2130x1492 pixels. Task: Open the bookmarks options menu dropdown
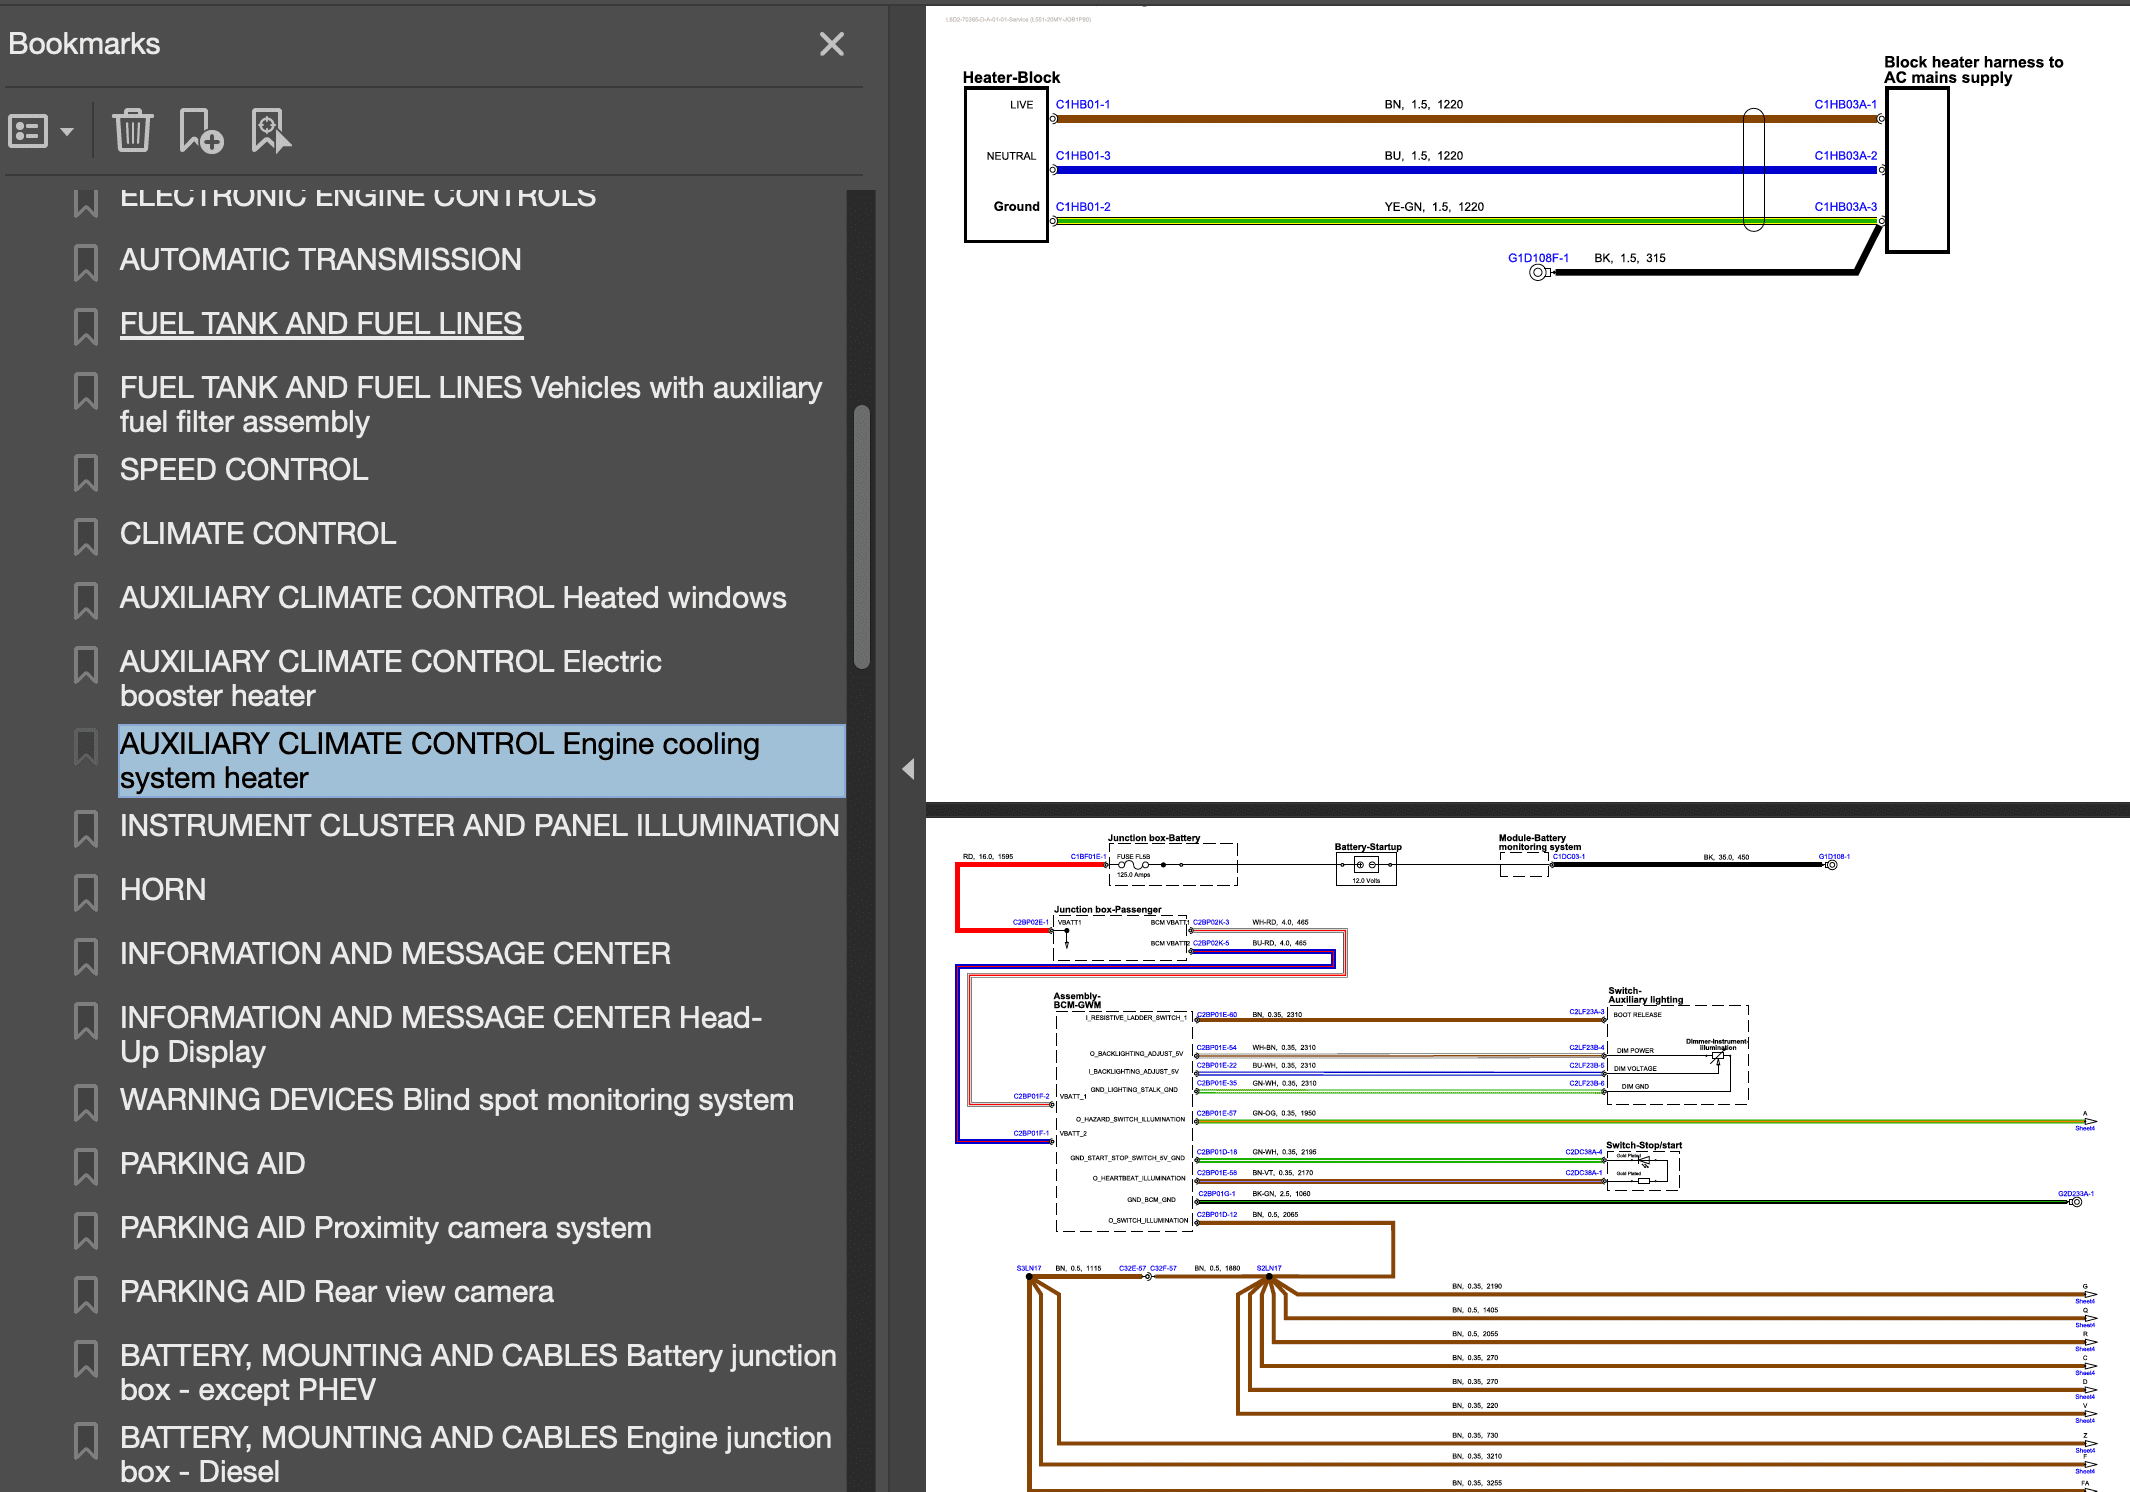(40, 131)
